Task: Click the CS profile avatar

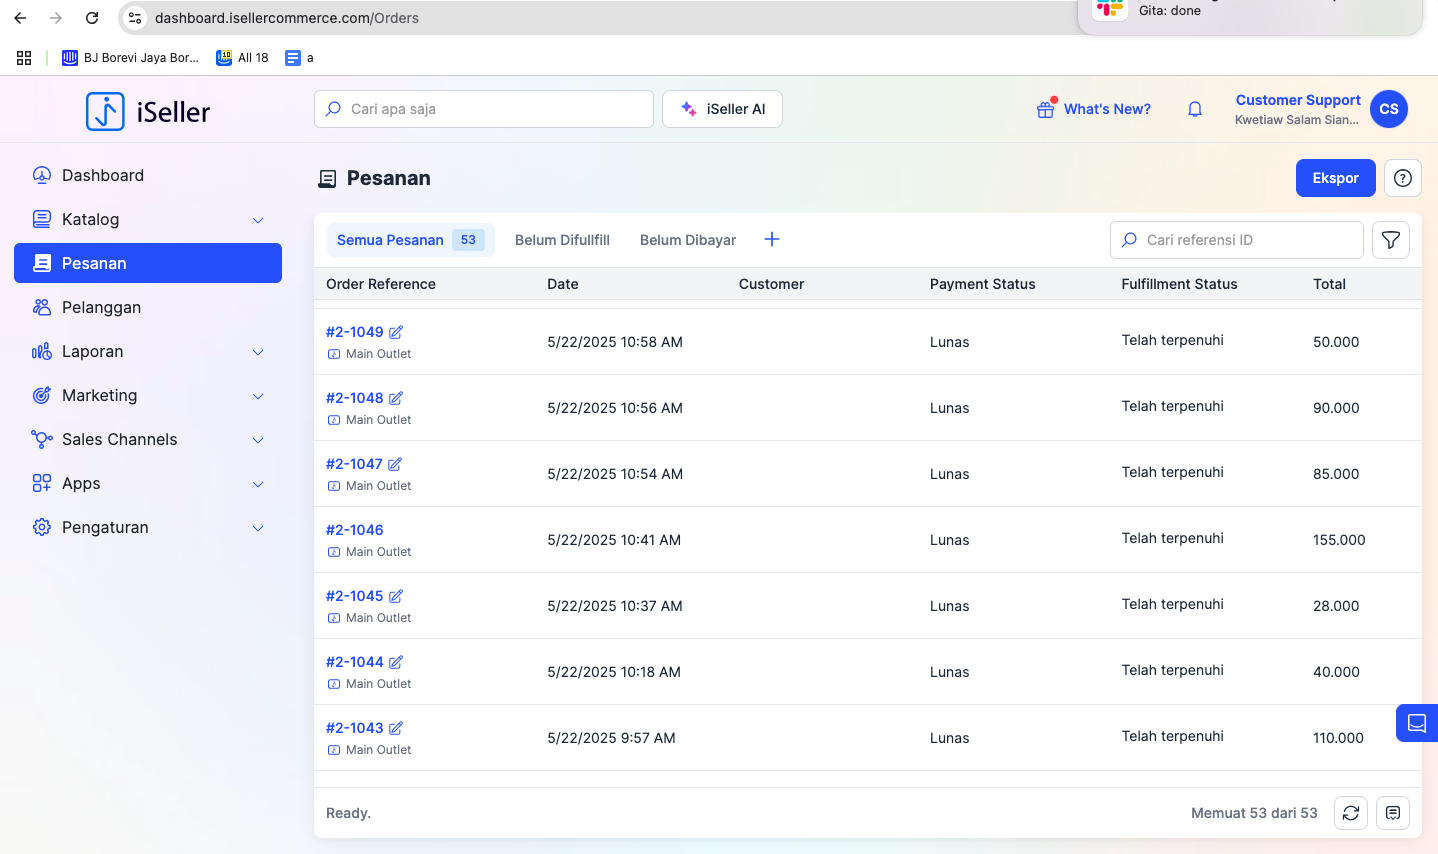Action: click(1388, 109)
